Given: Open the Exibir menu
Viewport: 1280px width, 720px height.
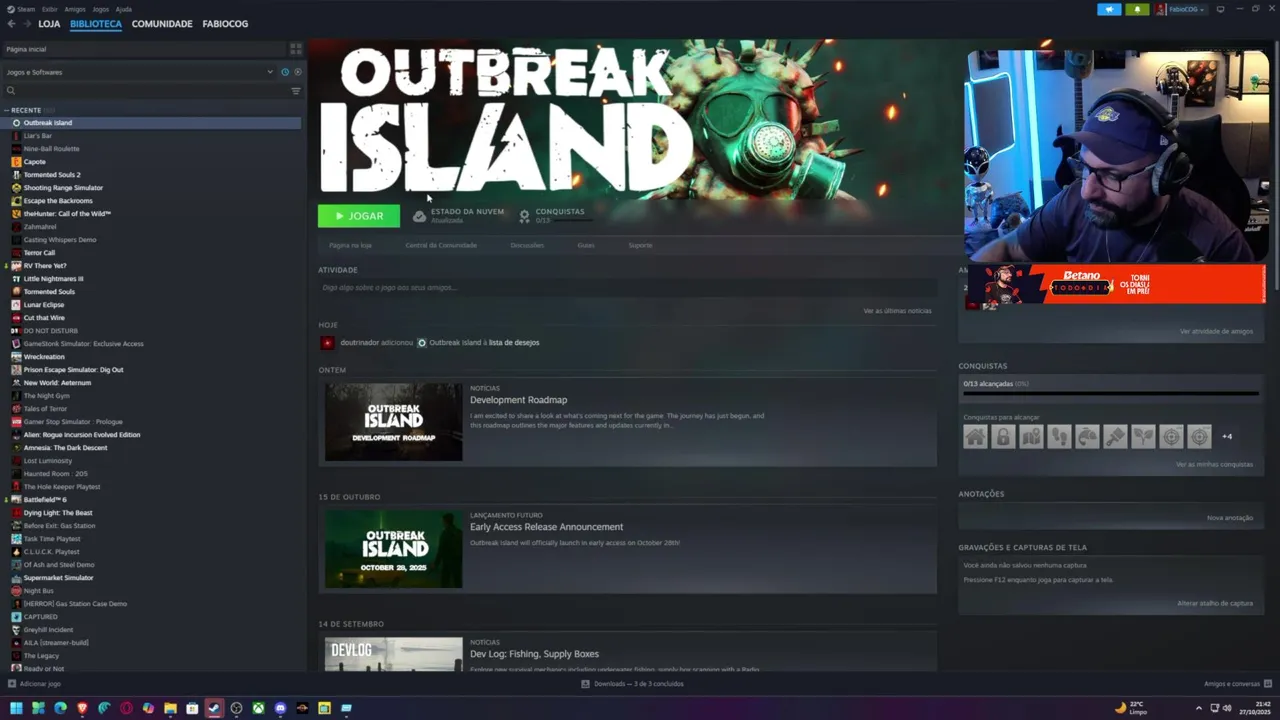Looking at the screenshot, I should tap(50, 9).
